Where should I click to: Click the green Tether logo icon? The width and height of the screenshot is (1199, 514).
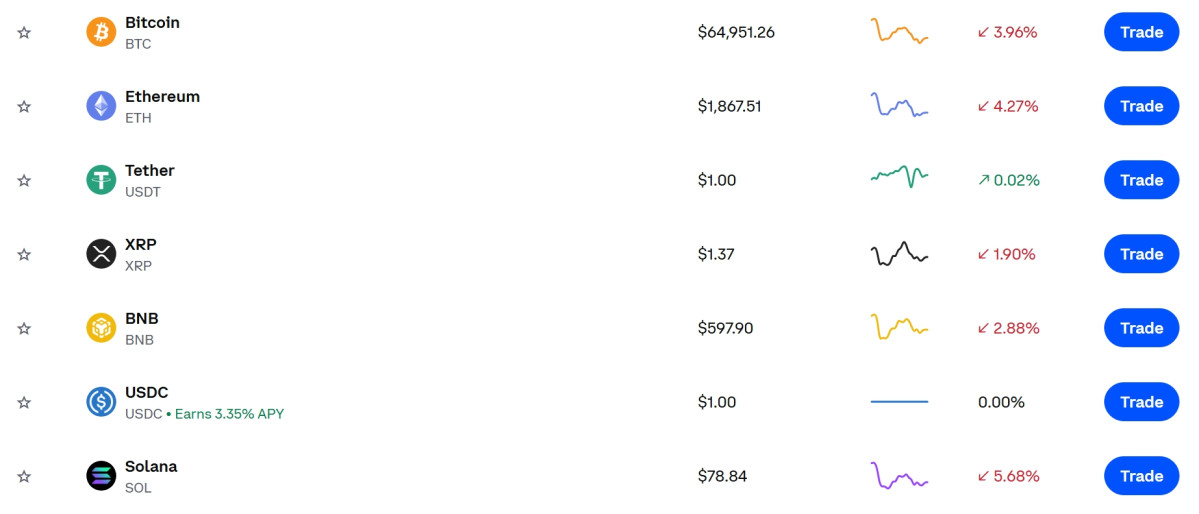101,180
